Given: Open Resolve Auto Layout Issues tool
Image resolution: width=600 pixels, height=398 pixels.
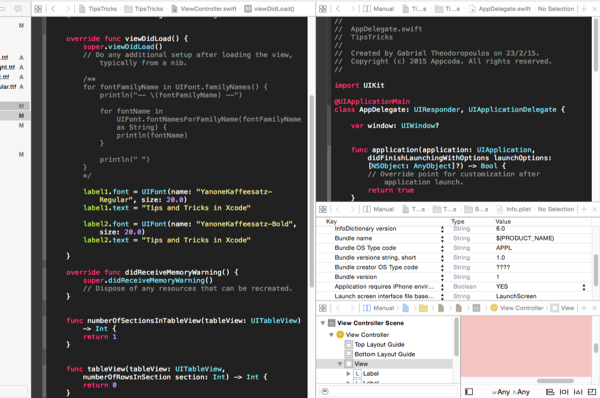Looking at the screenshot, I should 578,392.
